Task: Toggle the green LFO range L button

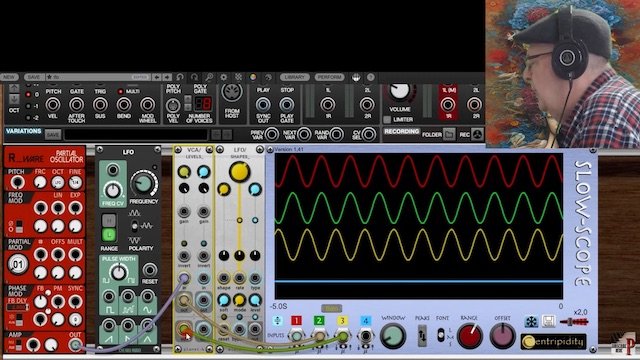Action: pos(109,235)
